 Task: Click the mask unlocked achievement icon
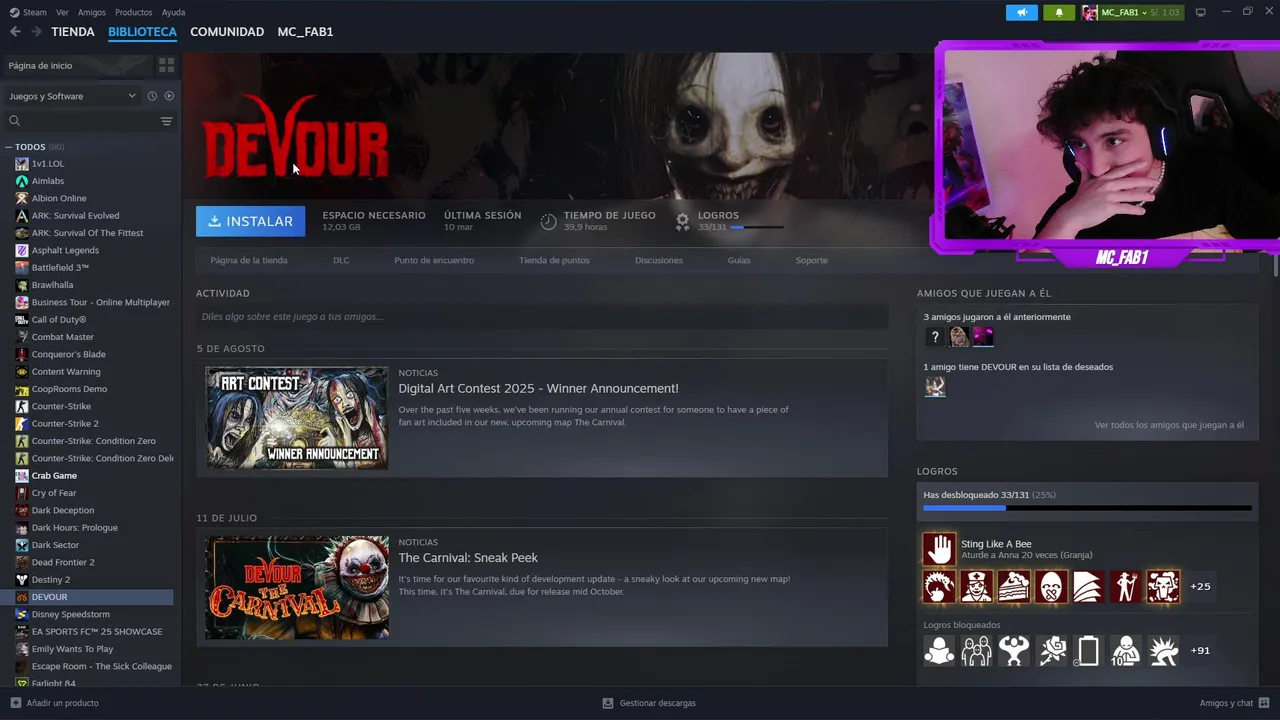pyautogui.click(x=1051, y=586)
